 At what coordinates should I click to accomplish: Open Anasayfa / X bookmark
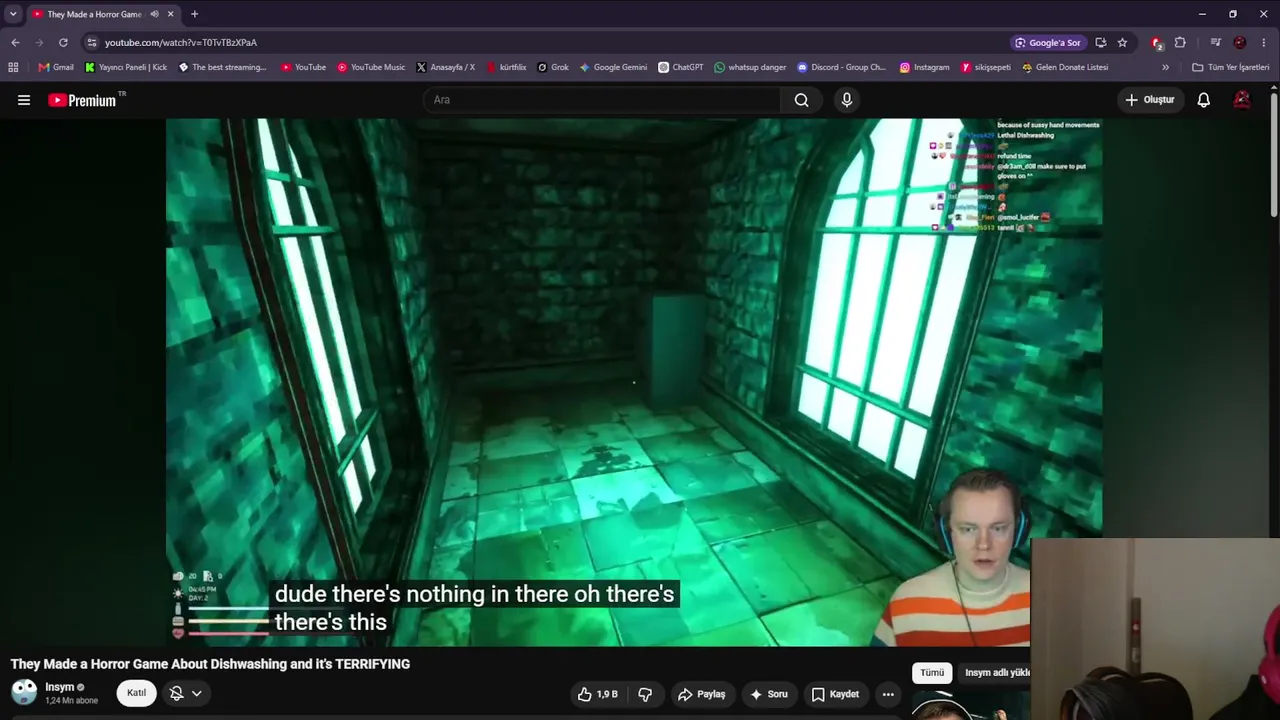click(445, 67)
